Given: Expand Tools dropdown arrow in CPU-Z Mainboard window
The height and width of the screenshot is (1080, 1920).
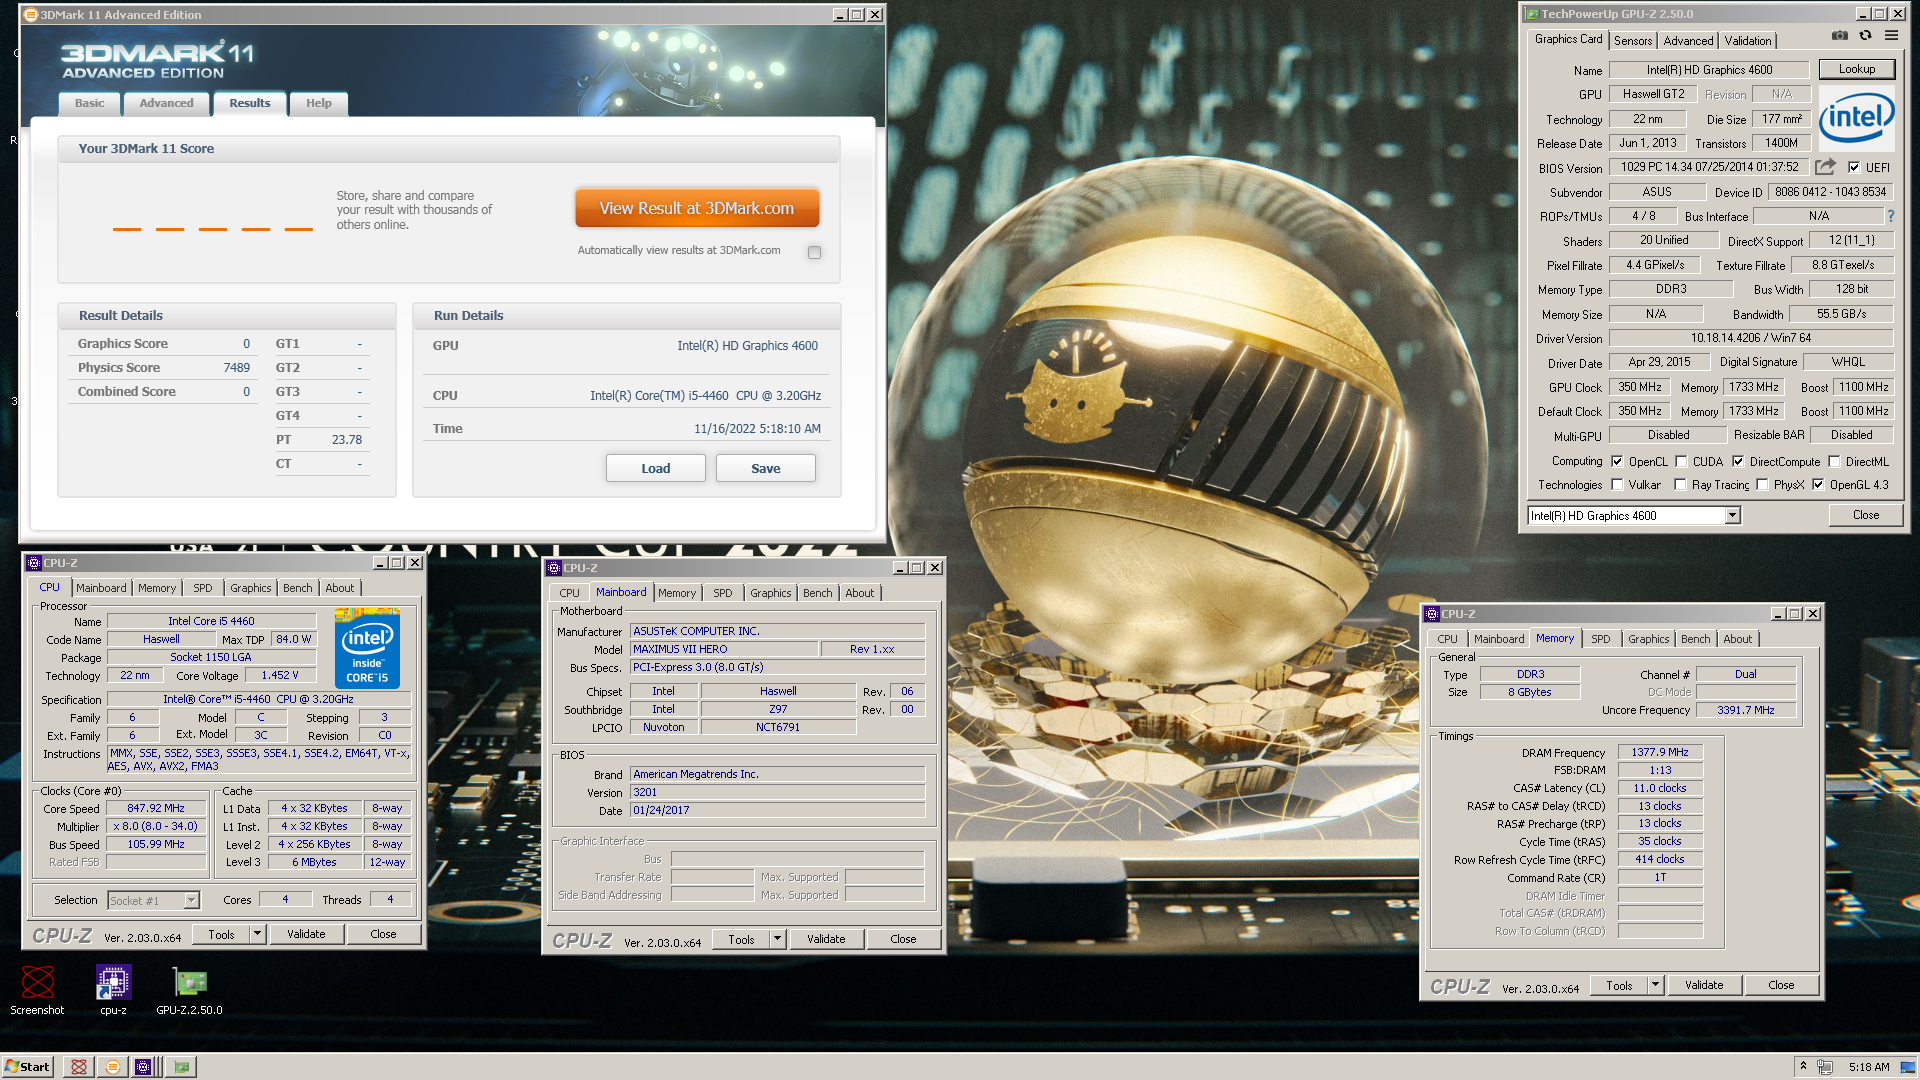Looking at the screenshot, I should [x=777, y=939].
